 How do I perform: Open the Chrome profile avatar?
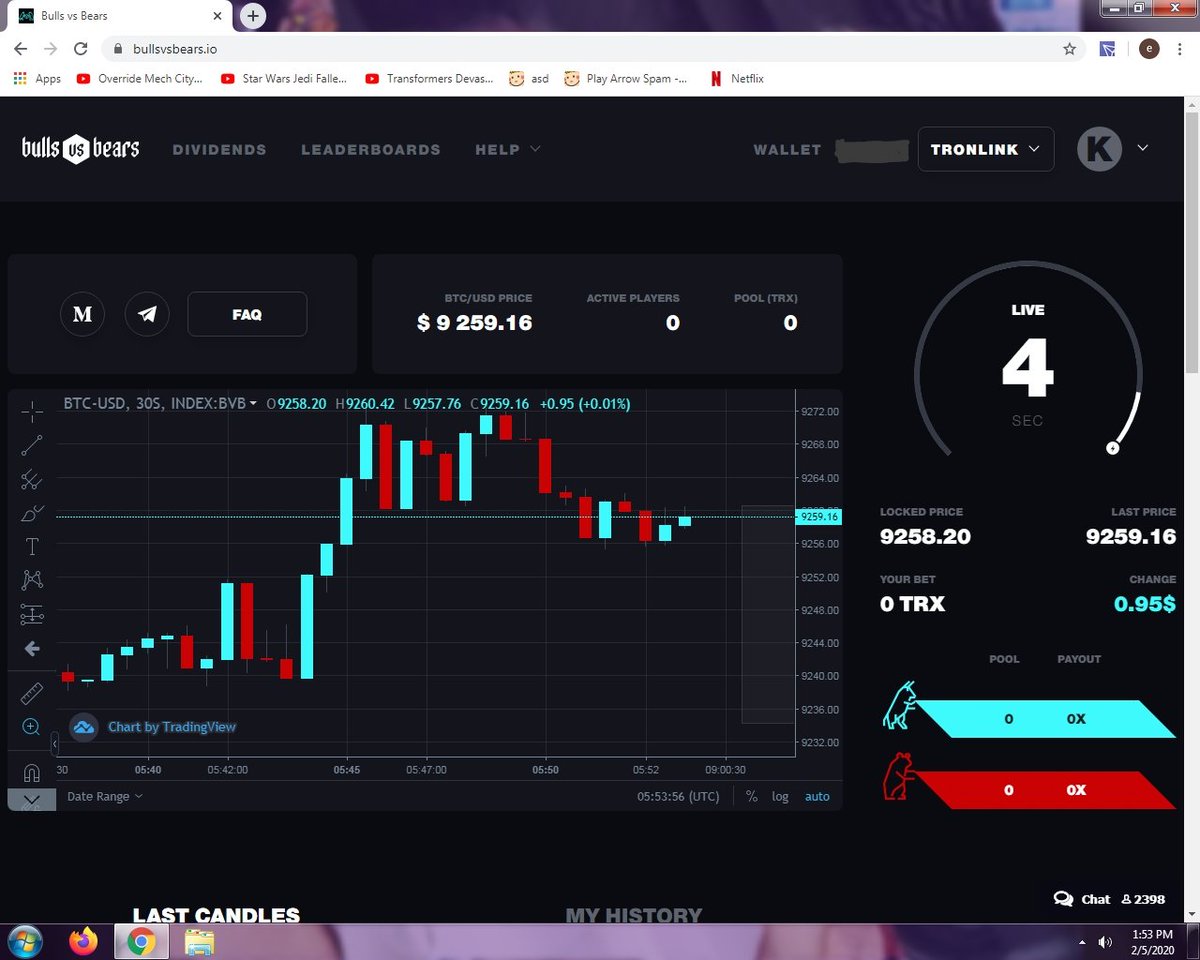coord(1149,48)
